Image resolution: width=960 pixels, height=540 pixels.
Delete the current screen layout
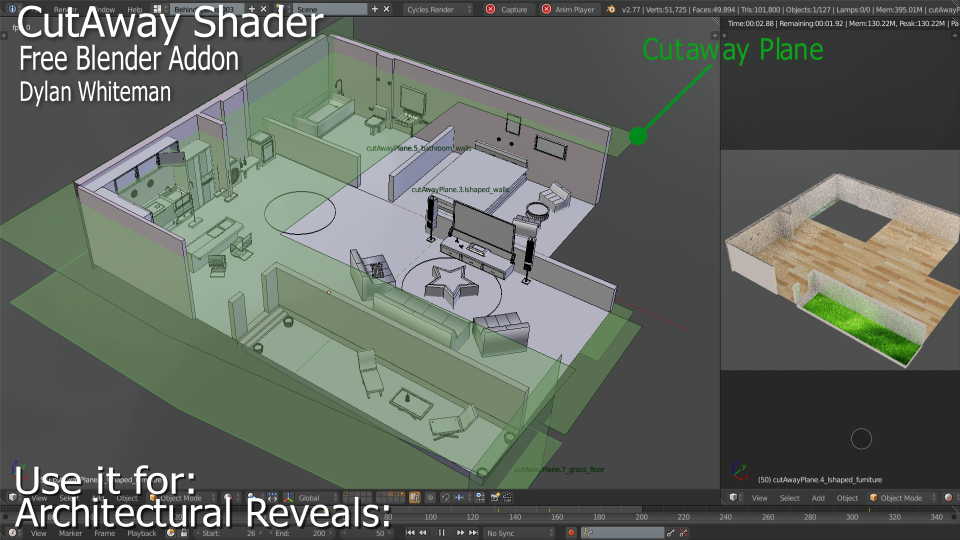[x=263, y=9]
